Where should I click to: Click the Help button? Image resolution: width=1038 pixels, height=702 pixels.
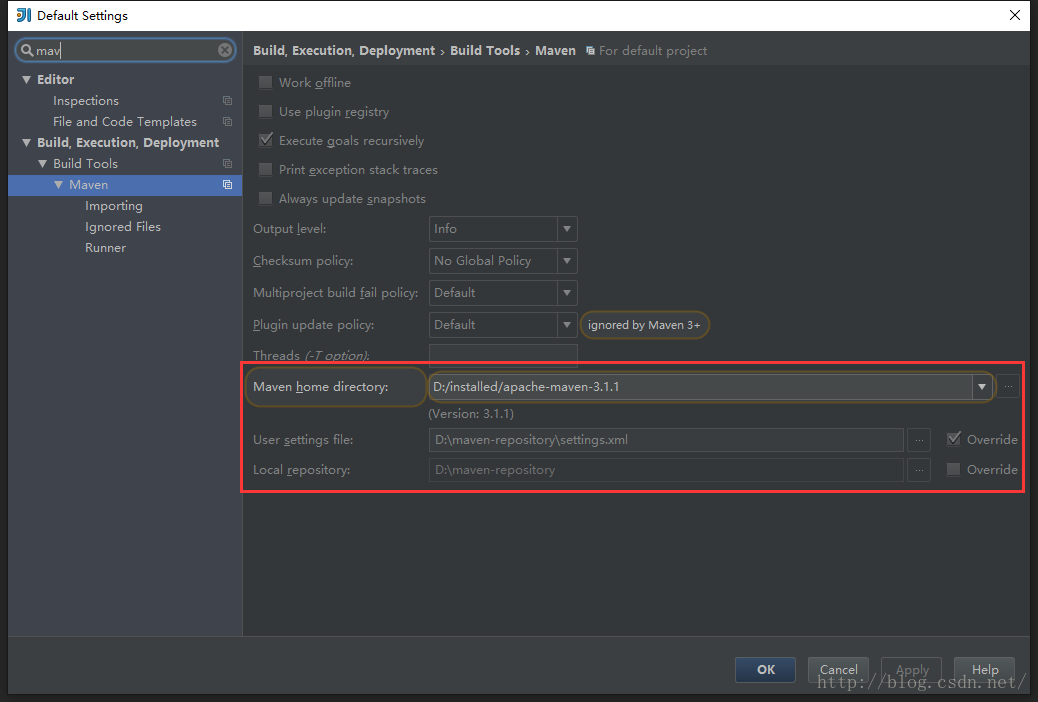(x=984, y=670)
